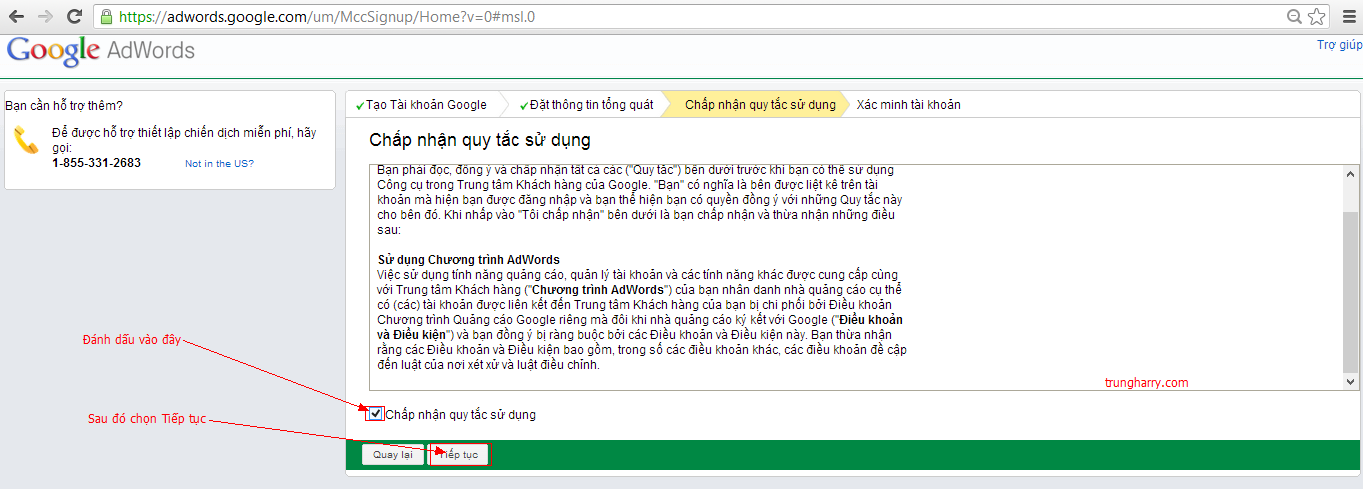Click the page title Chấp nhận quy tắc sử dụng

click(479, 140)
